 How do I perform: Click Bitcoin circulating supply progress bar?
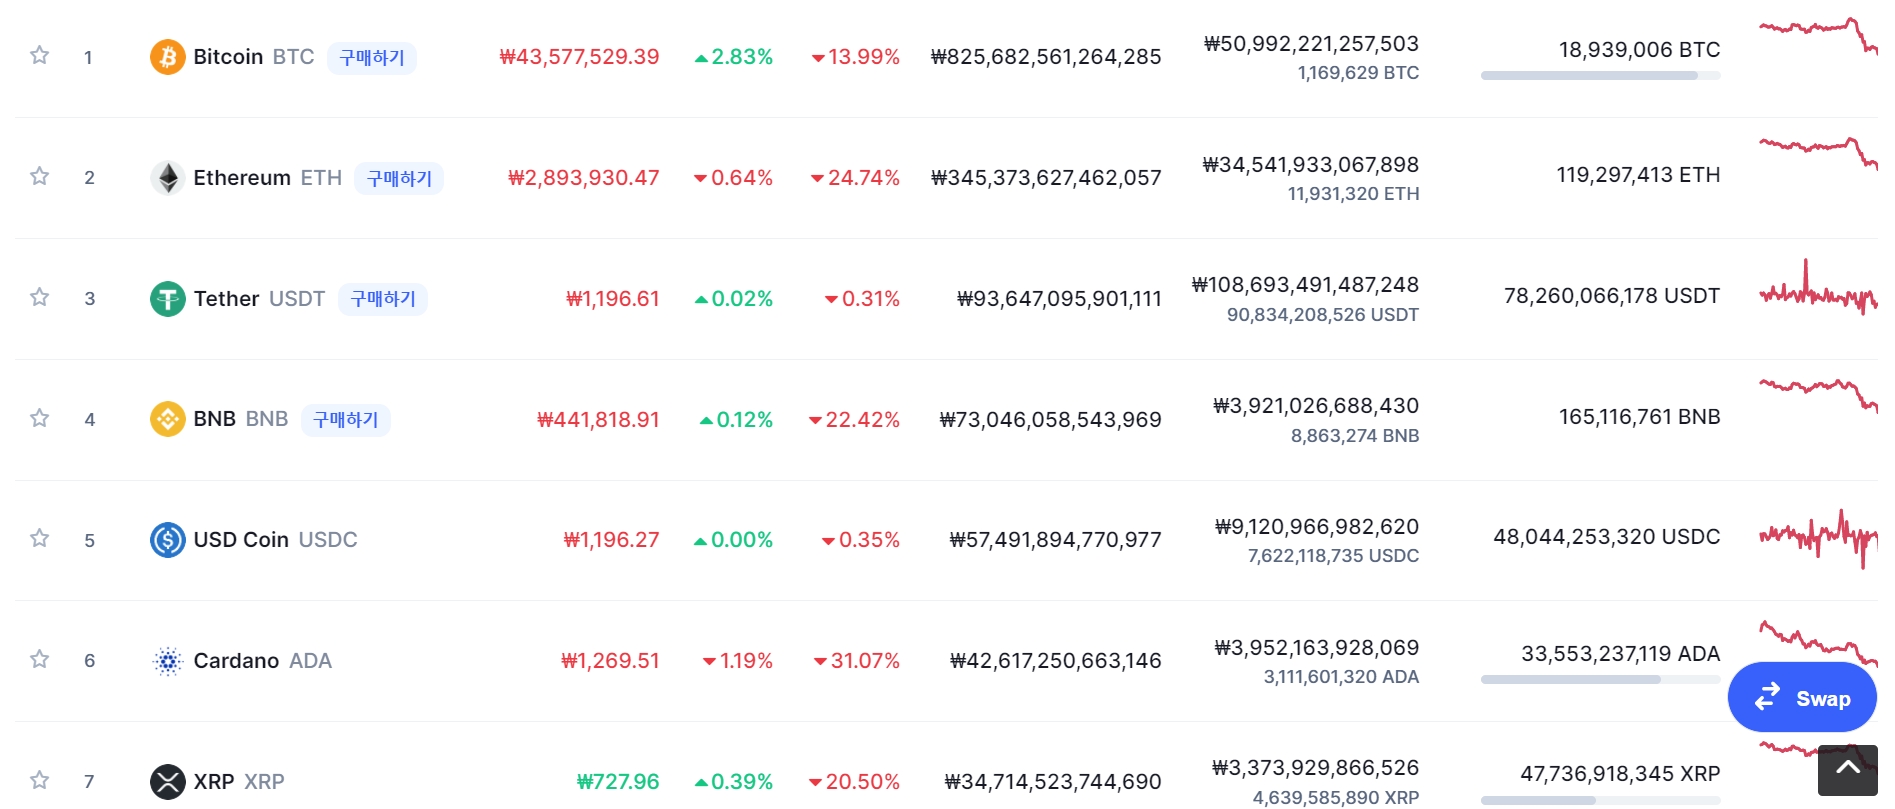(x=1599, y=76)
